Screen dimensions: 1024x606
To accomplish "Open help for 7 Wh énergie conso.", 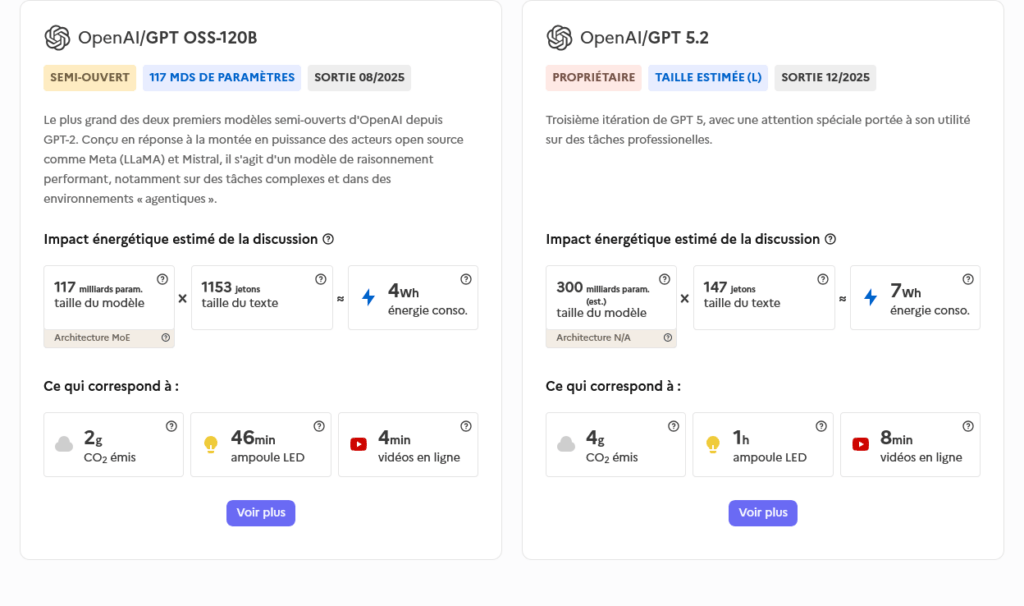I will pos(968,279).
